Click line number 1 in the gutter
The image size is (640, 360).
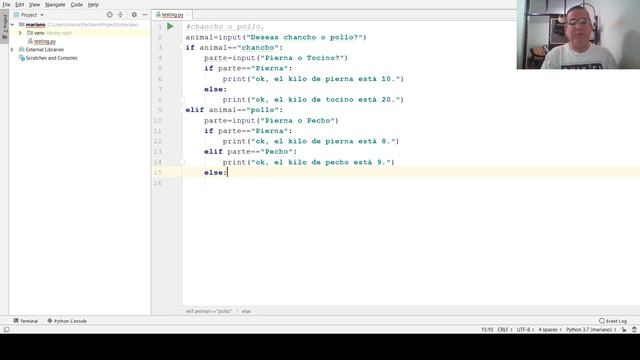point(160,27)
